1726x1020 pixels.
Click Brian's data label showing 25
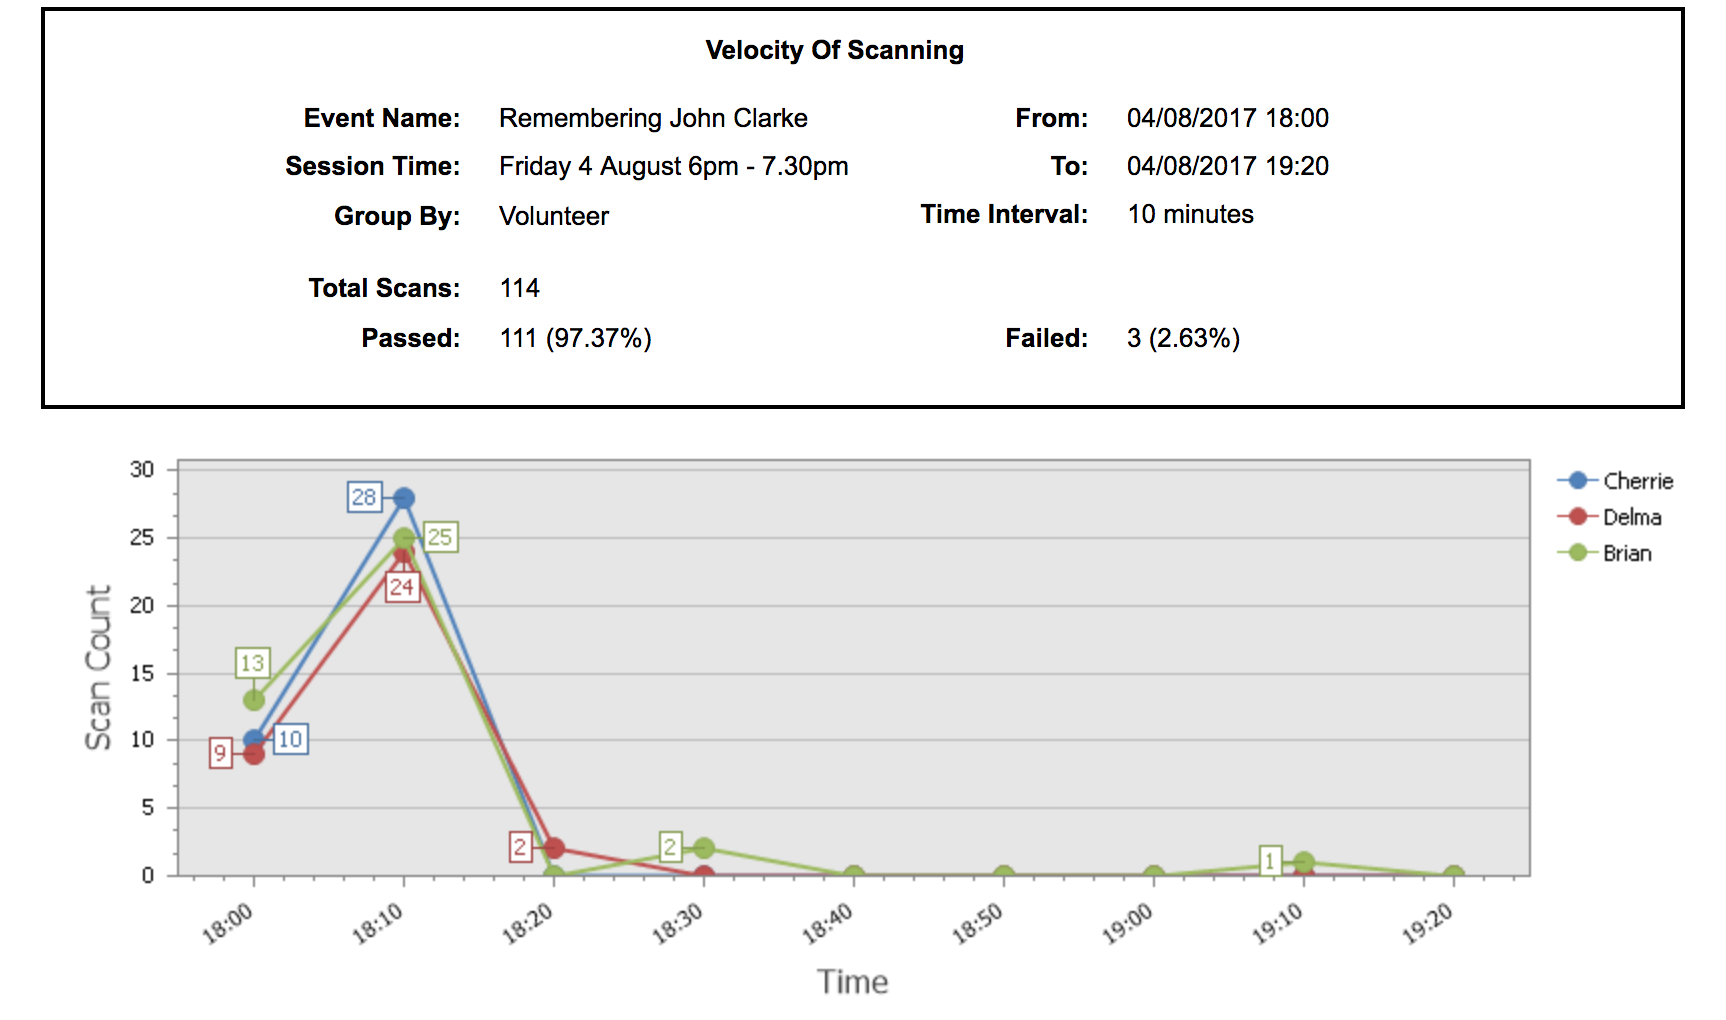pyautogui.click(x=440, y=537)
